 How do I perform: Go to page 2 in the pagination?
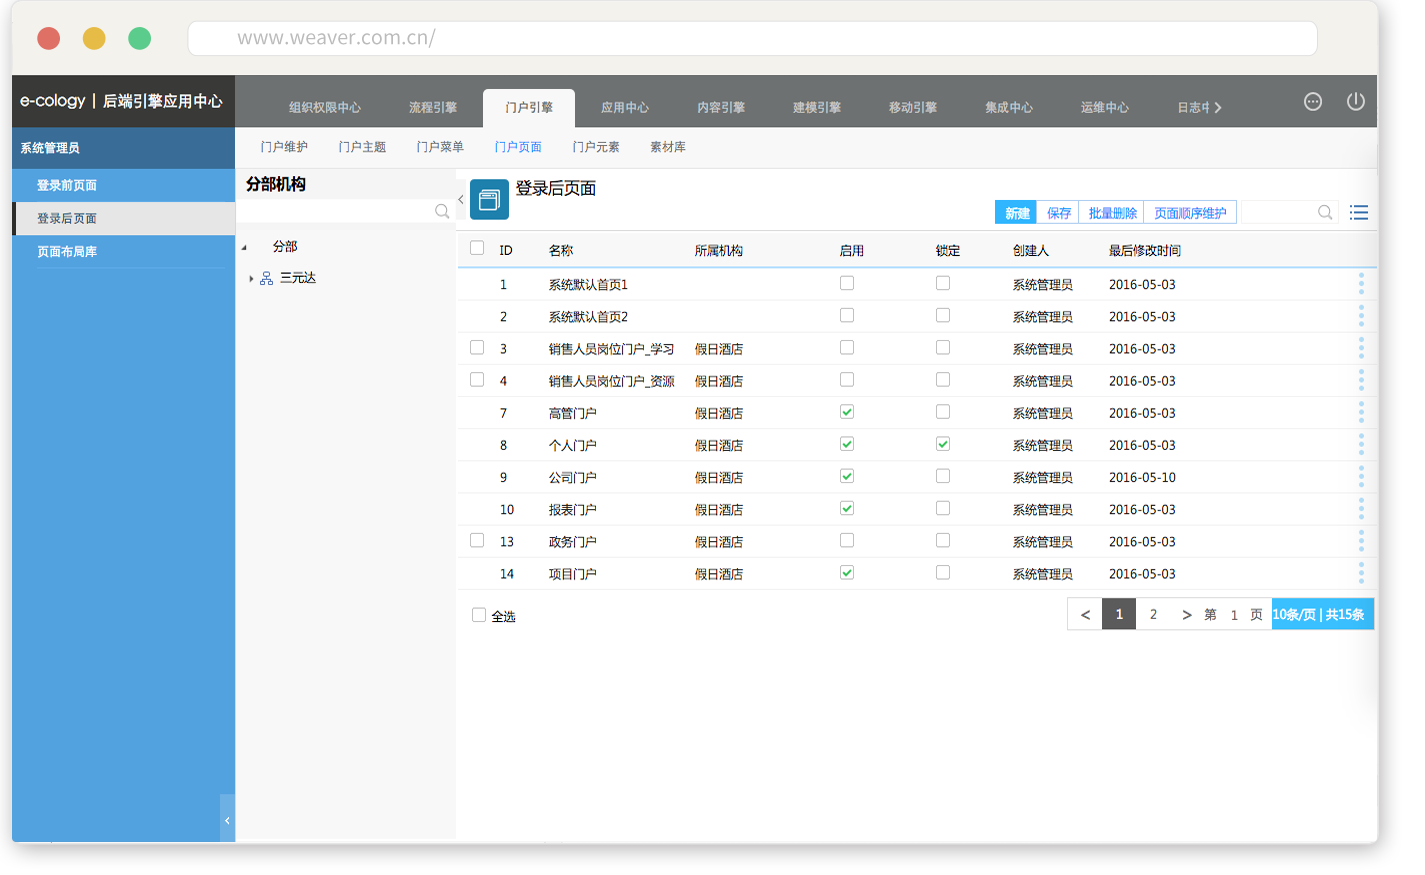point(1153,615)
